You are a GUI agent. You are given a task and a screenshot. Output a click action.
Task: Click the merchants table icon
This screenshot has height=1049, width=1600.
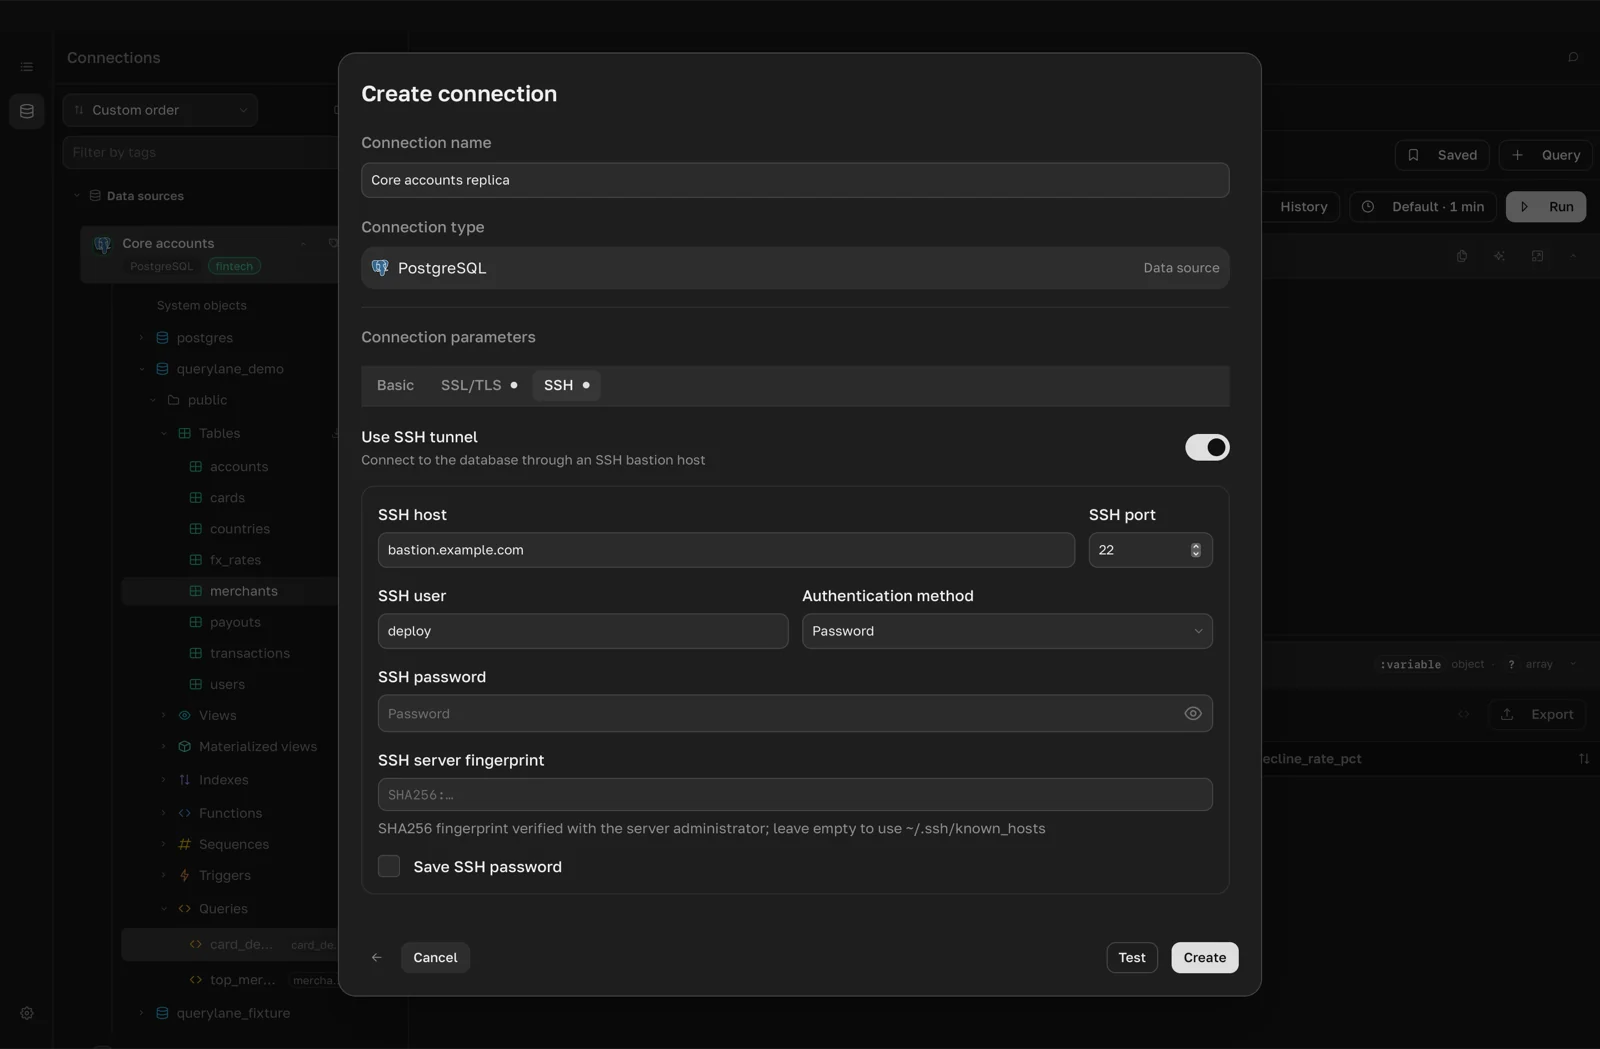[196, 591]
